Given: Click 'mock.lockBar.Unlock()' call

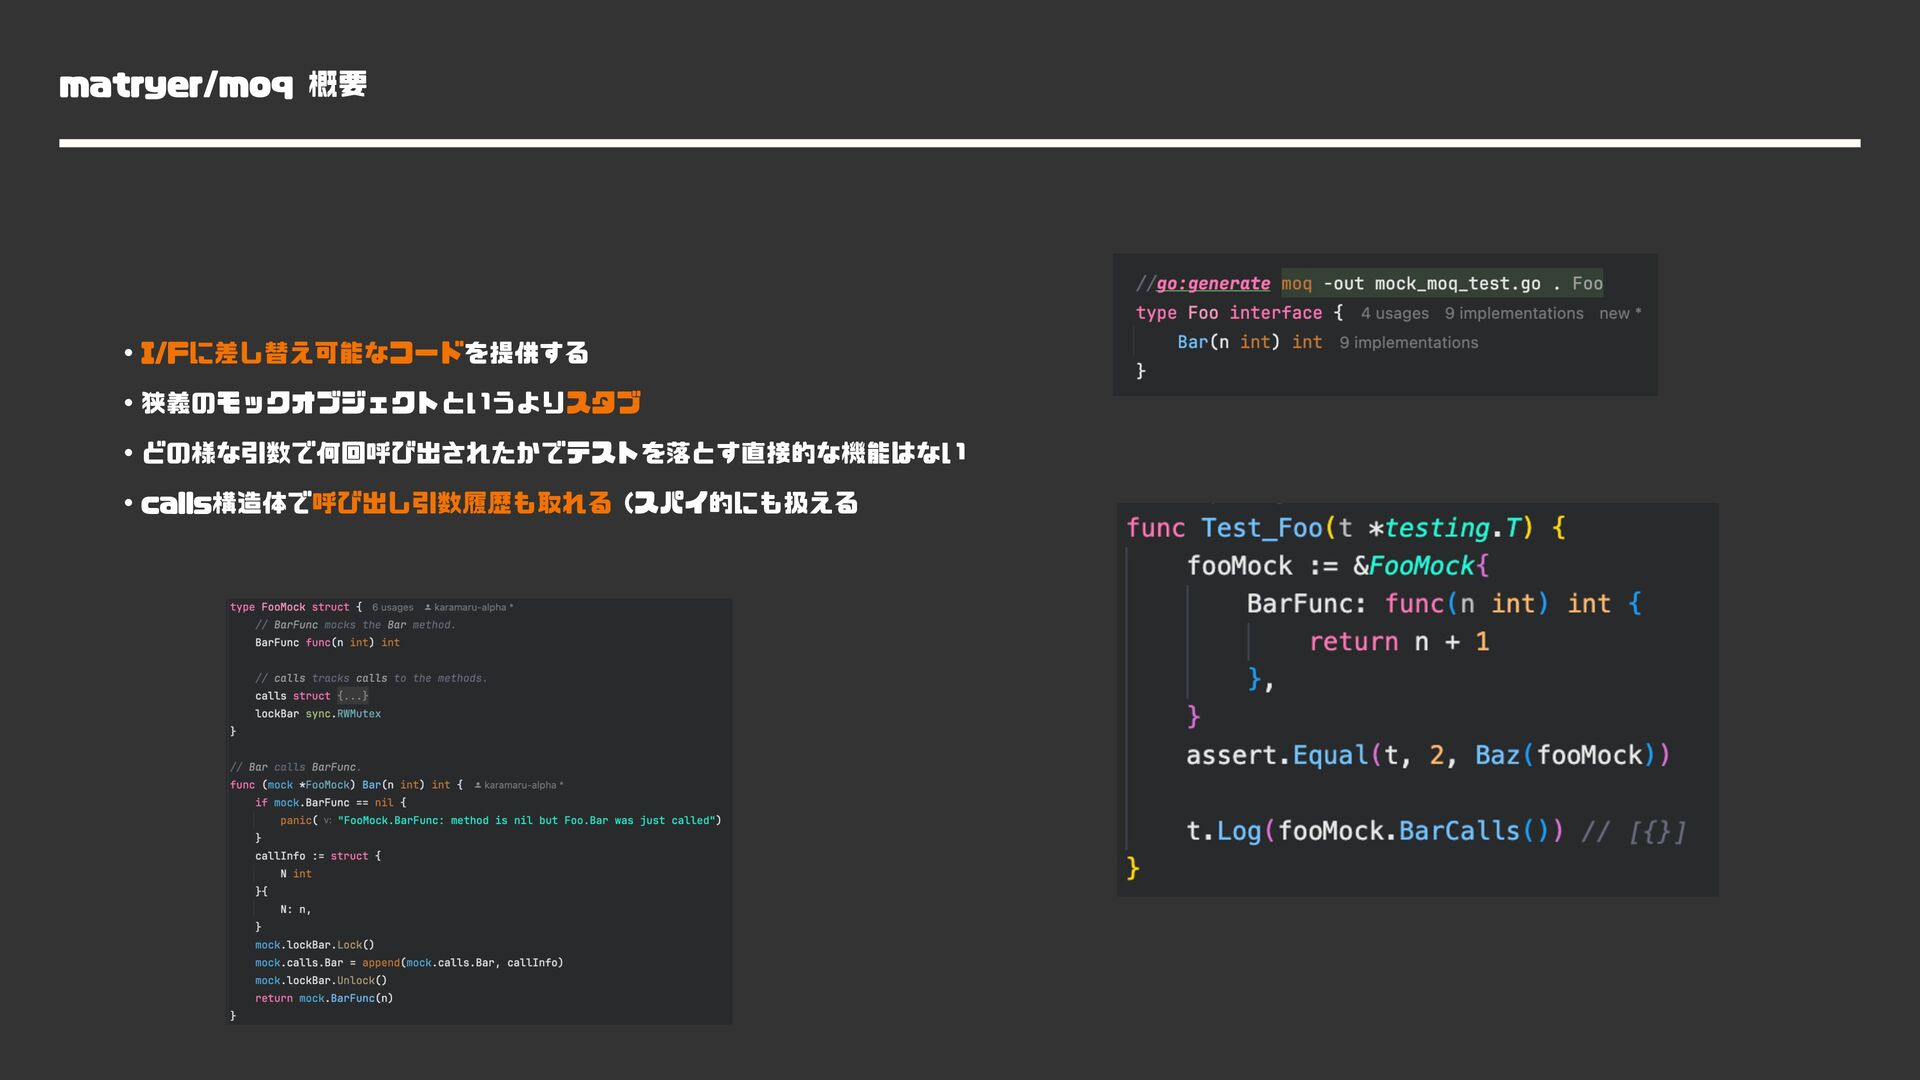Looking at the screenshot, I should [x=321, y=981].
